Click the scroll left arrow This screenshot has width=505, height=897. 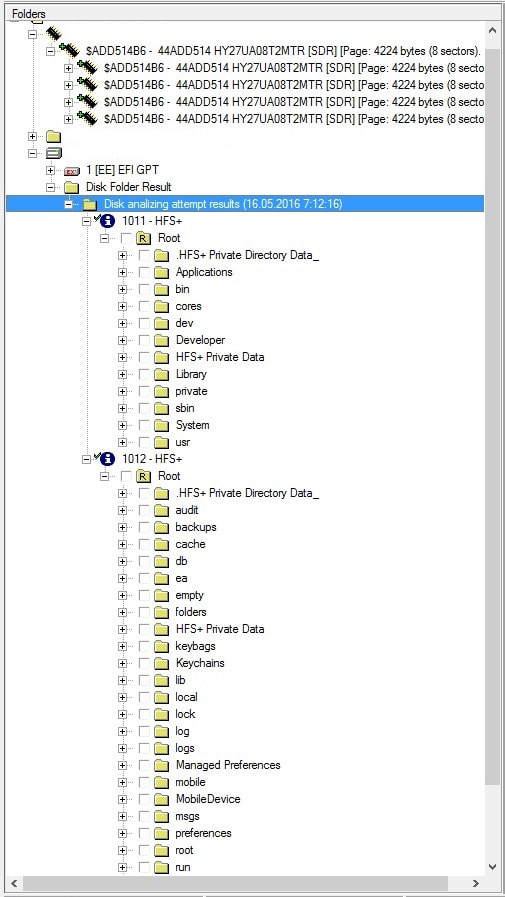(x=14, y=883)
